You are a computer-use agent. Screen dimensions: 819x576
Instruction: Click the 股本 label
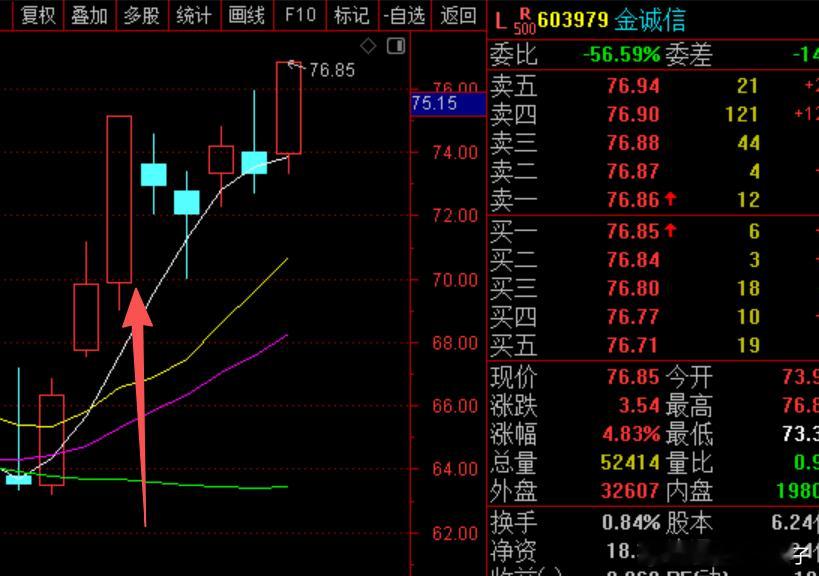pyautogui.click(x=689, y=522)
